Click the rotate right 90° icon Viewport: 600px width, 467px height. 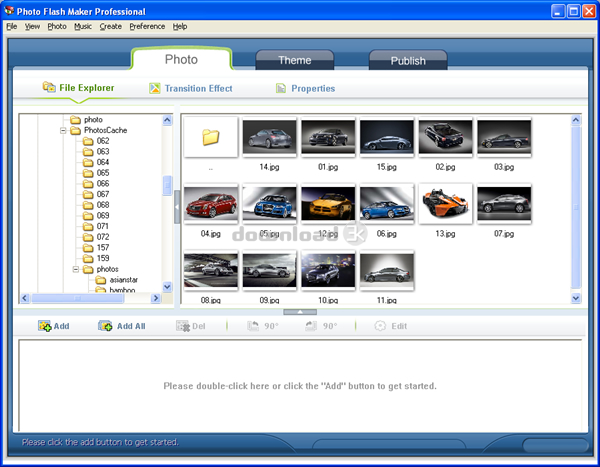coord(311,326)
